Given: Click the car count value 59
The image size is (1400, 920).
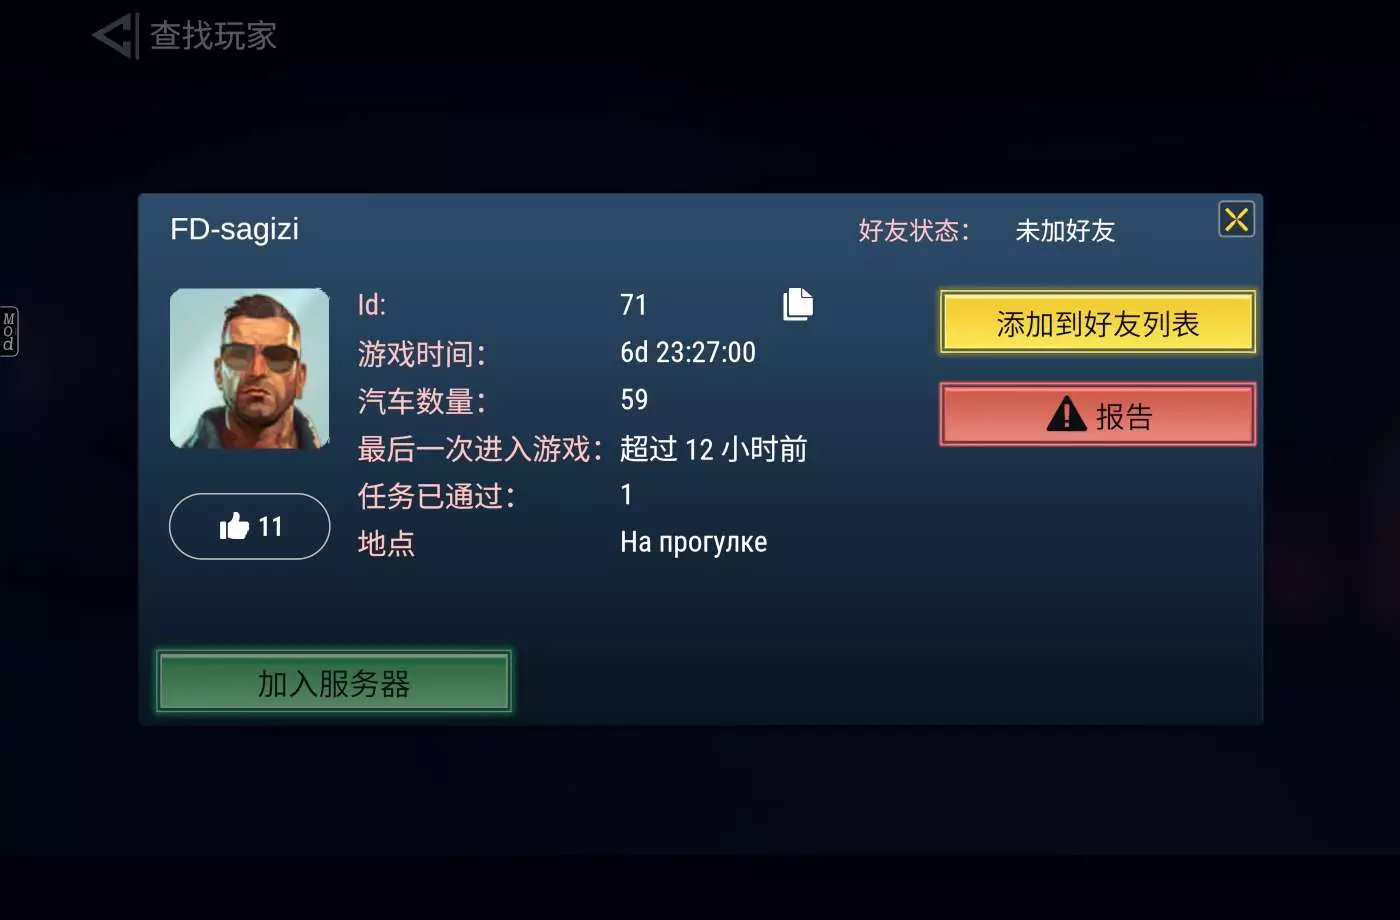Looking at the screenshot, I should (634, 399).
